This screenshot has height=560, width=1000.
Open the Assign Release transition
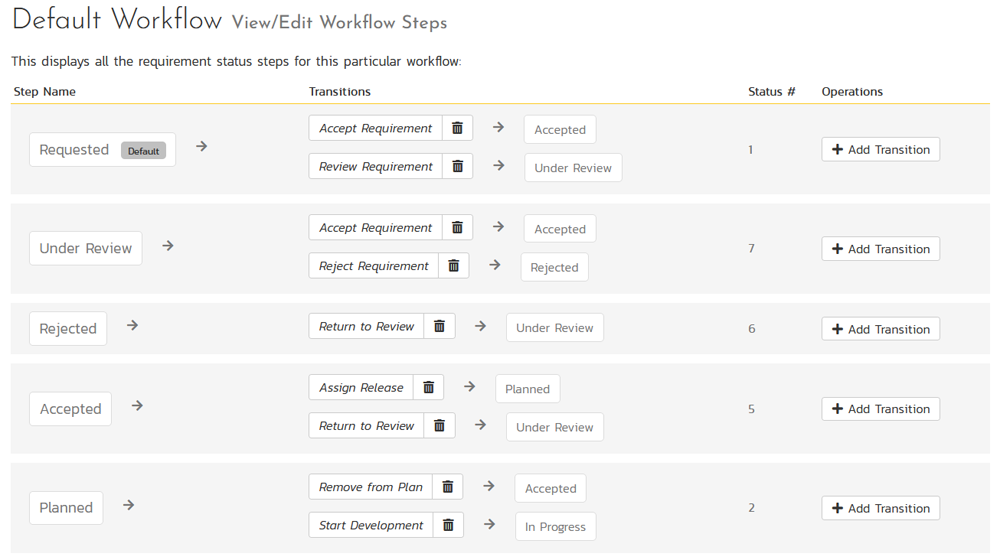[361, 388]
